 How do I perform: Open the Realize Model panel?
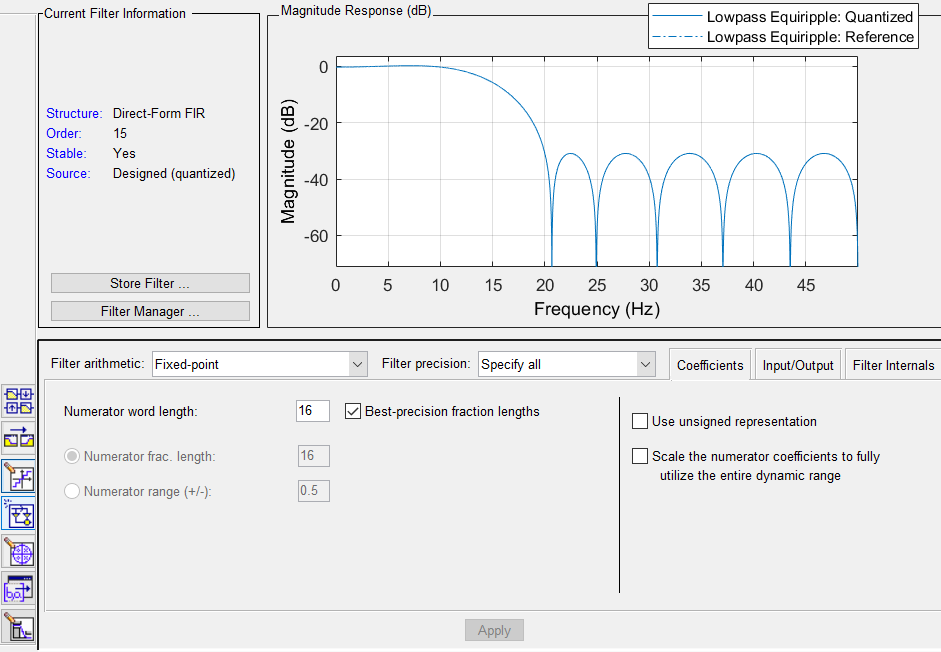[x=18, y=514]
